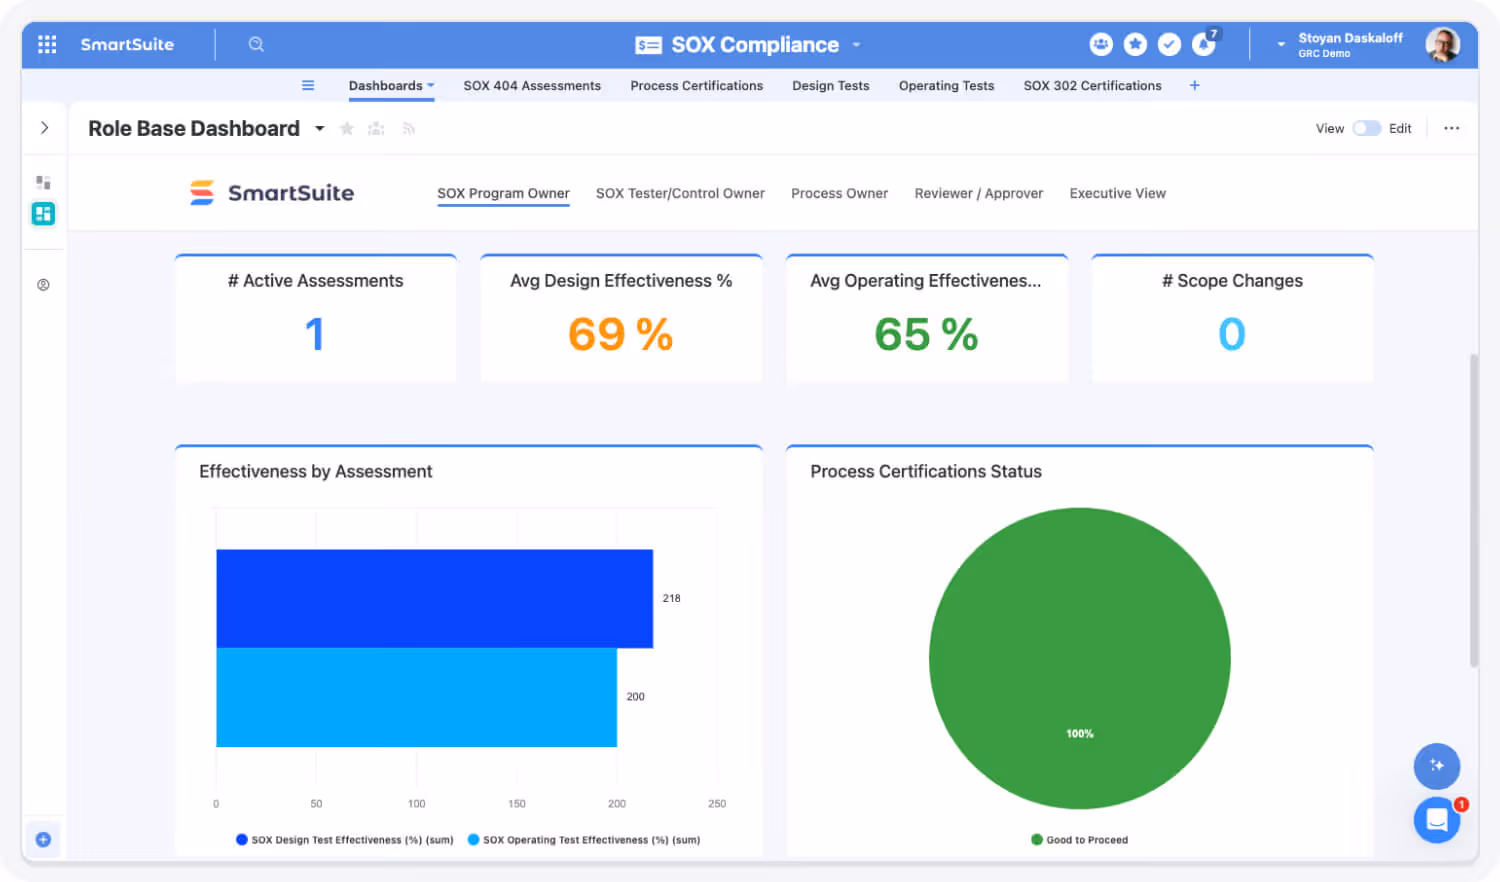The height and width of the screenshot is (882, 1500).
Task: Open the three-dot more options menu
Action: pyautogui.click(x=1451, y=128)
